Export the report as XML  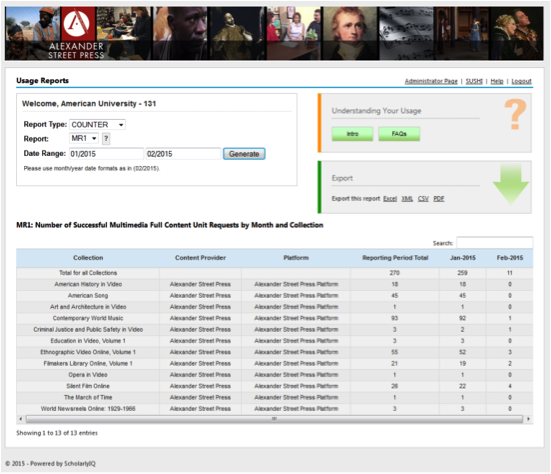coord(407,199)
